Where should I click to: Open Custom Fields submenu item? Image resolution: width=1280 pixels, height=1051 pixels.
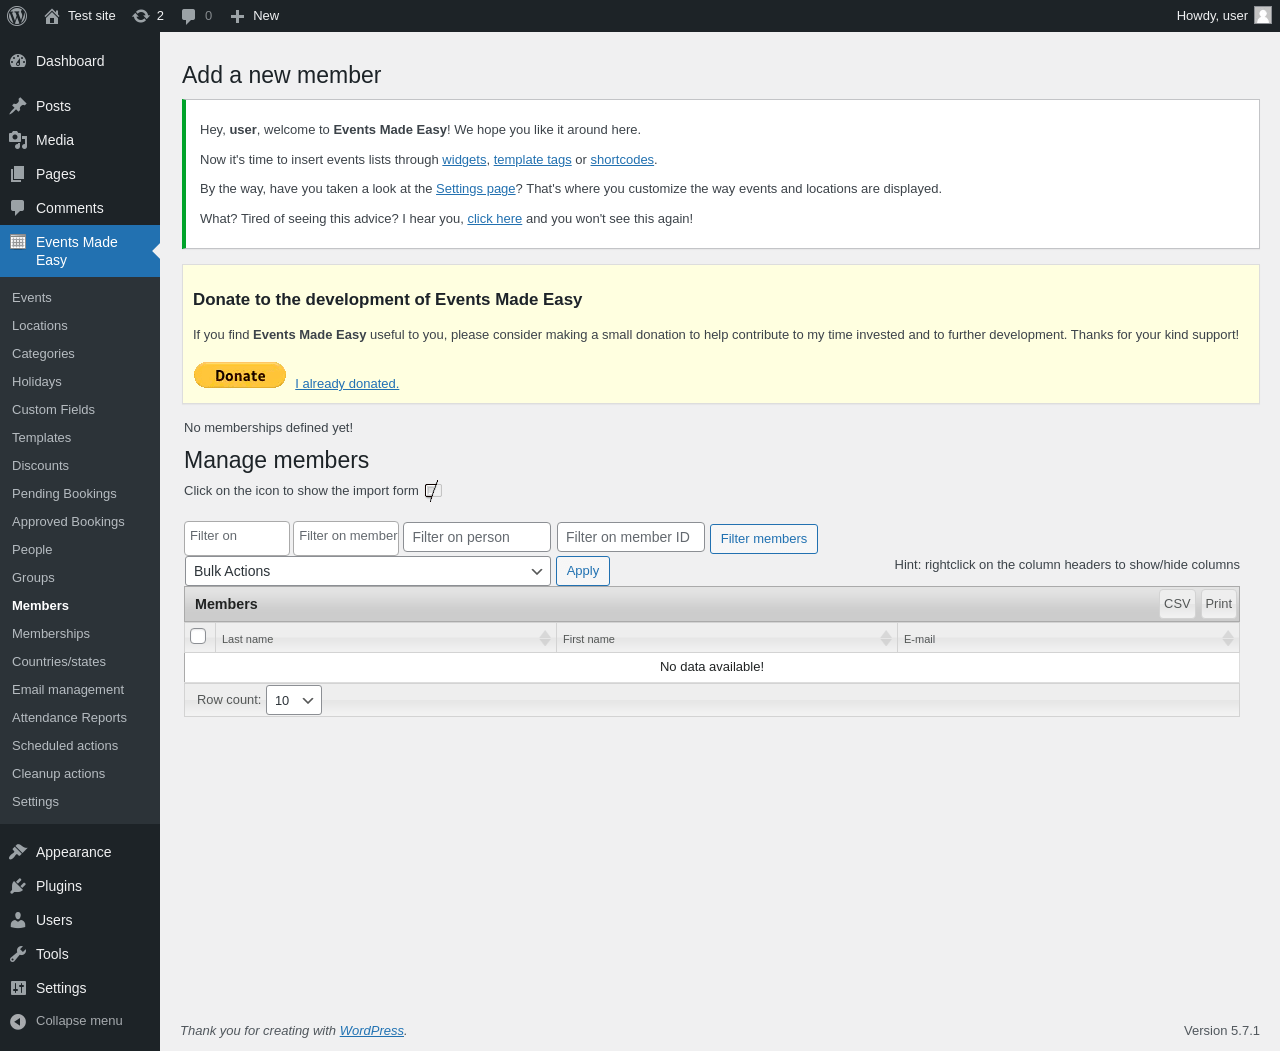click(x=53, y=410)
